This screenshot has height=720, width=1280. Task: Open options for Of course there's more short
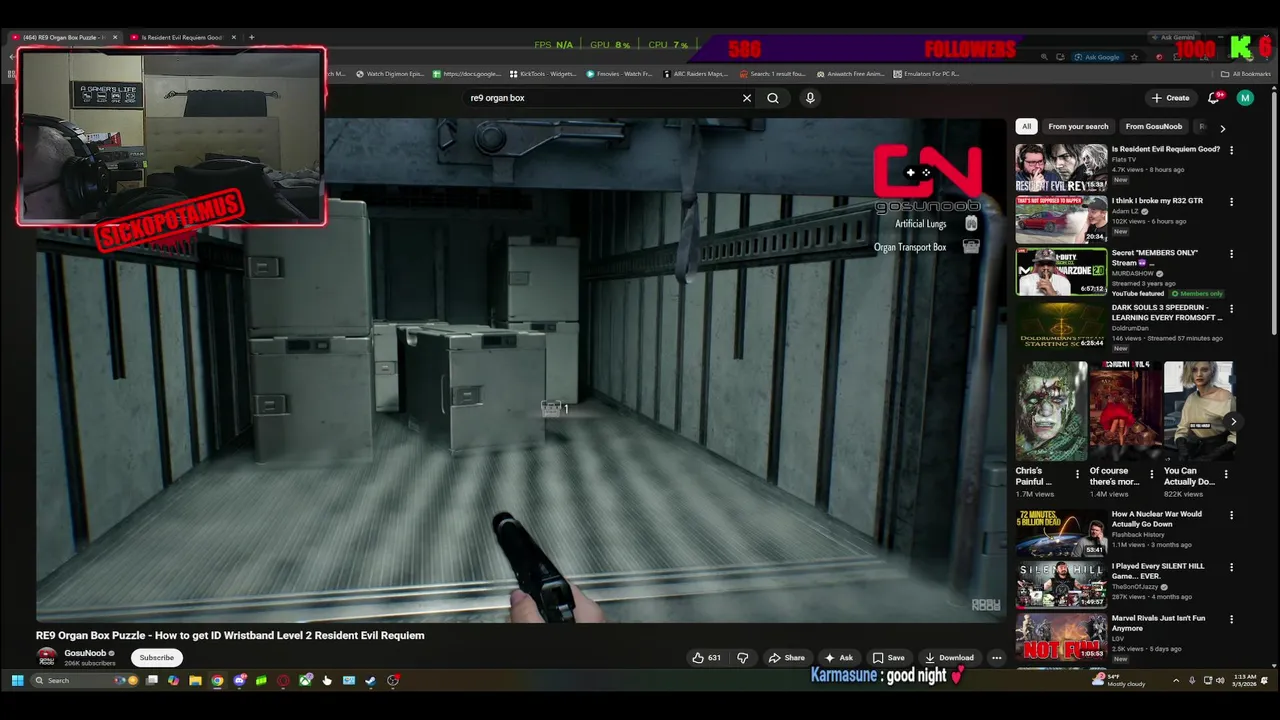pos(1151,474)
